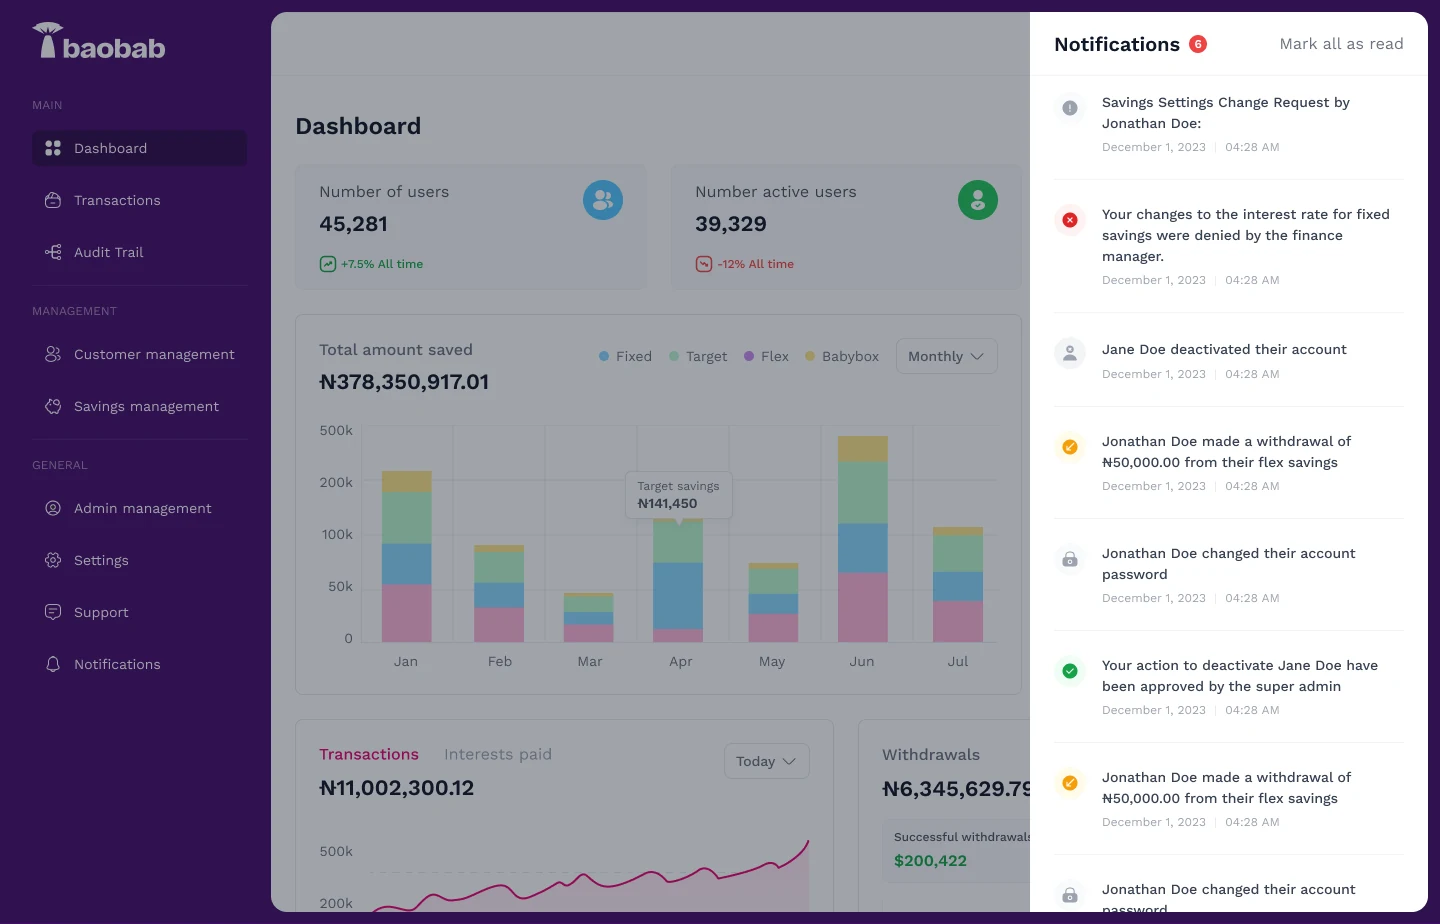Click the Savings management piggy bank icon
1440x924 pixels.
[53, 406]
